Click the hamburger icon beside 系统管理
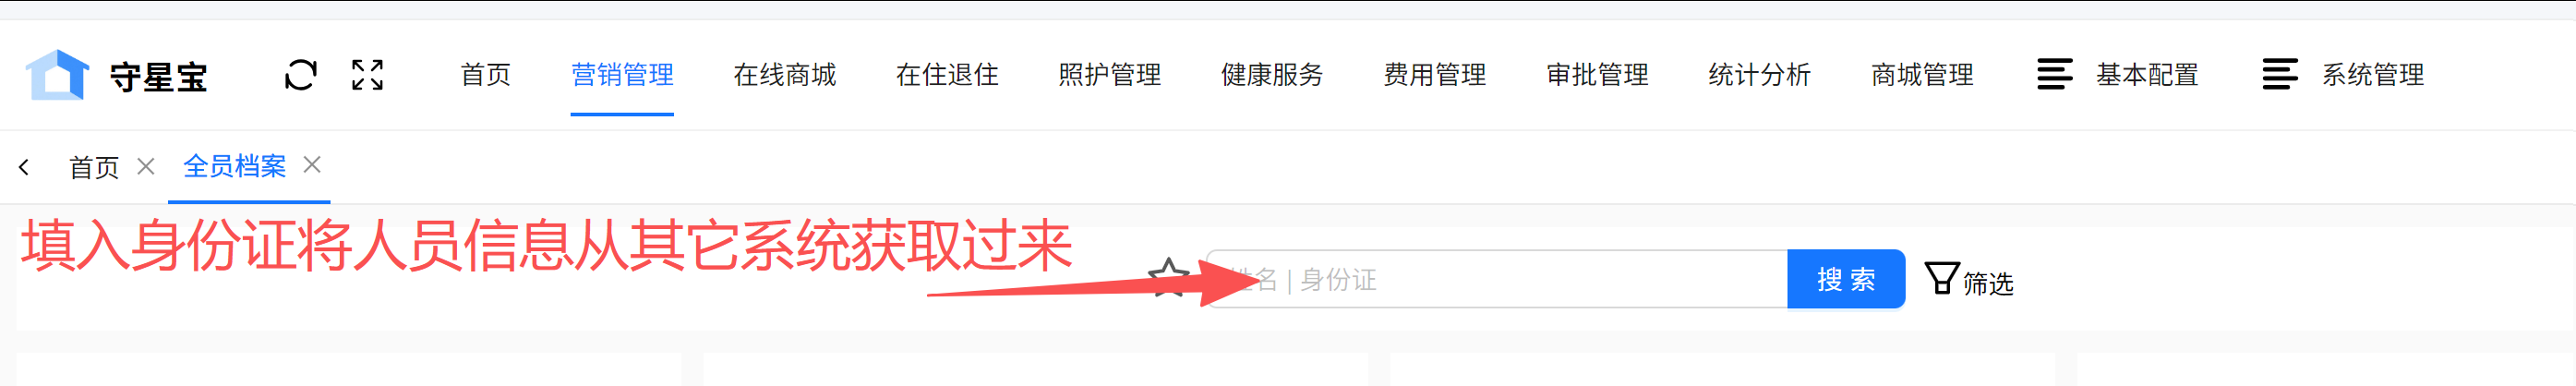 pos(2280,75)
